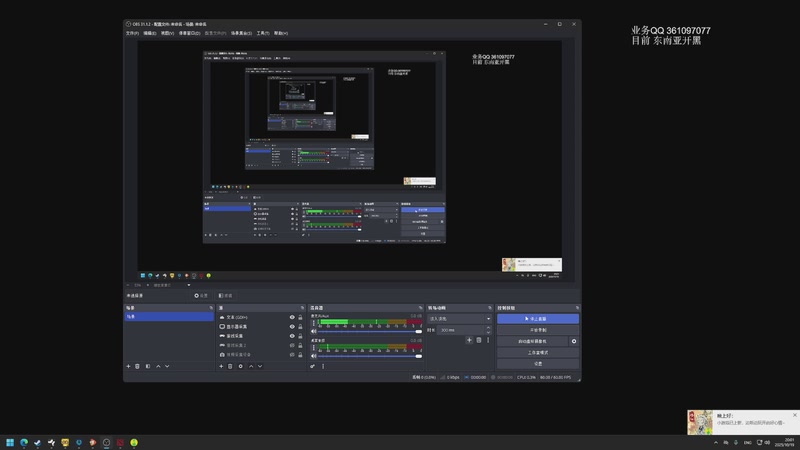This screenshot has height=450, width=800.
Task: Click the transition duration 300 ms field
Action: click(x=461, y=330)
